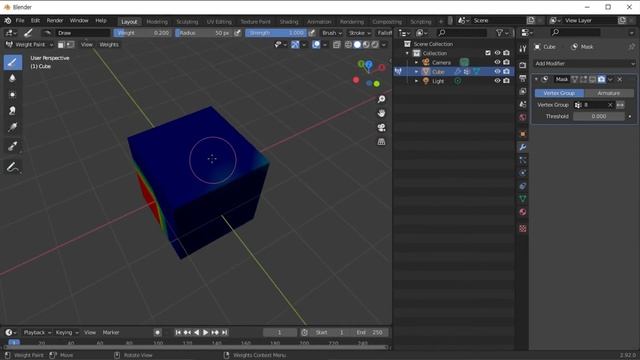Switch to the Sculpting workspace tab
Screen dimensions: 640x360
point(187,22)
